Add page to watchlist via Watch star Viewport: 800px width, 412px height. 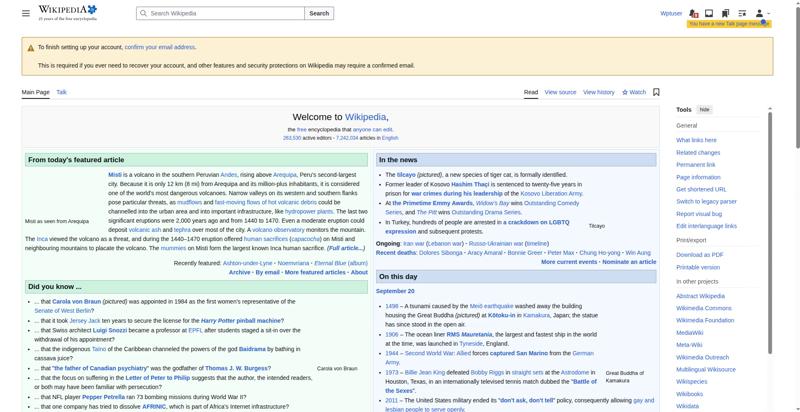point(634,92)
